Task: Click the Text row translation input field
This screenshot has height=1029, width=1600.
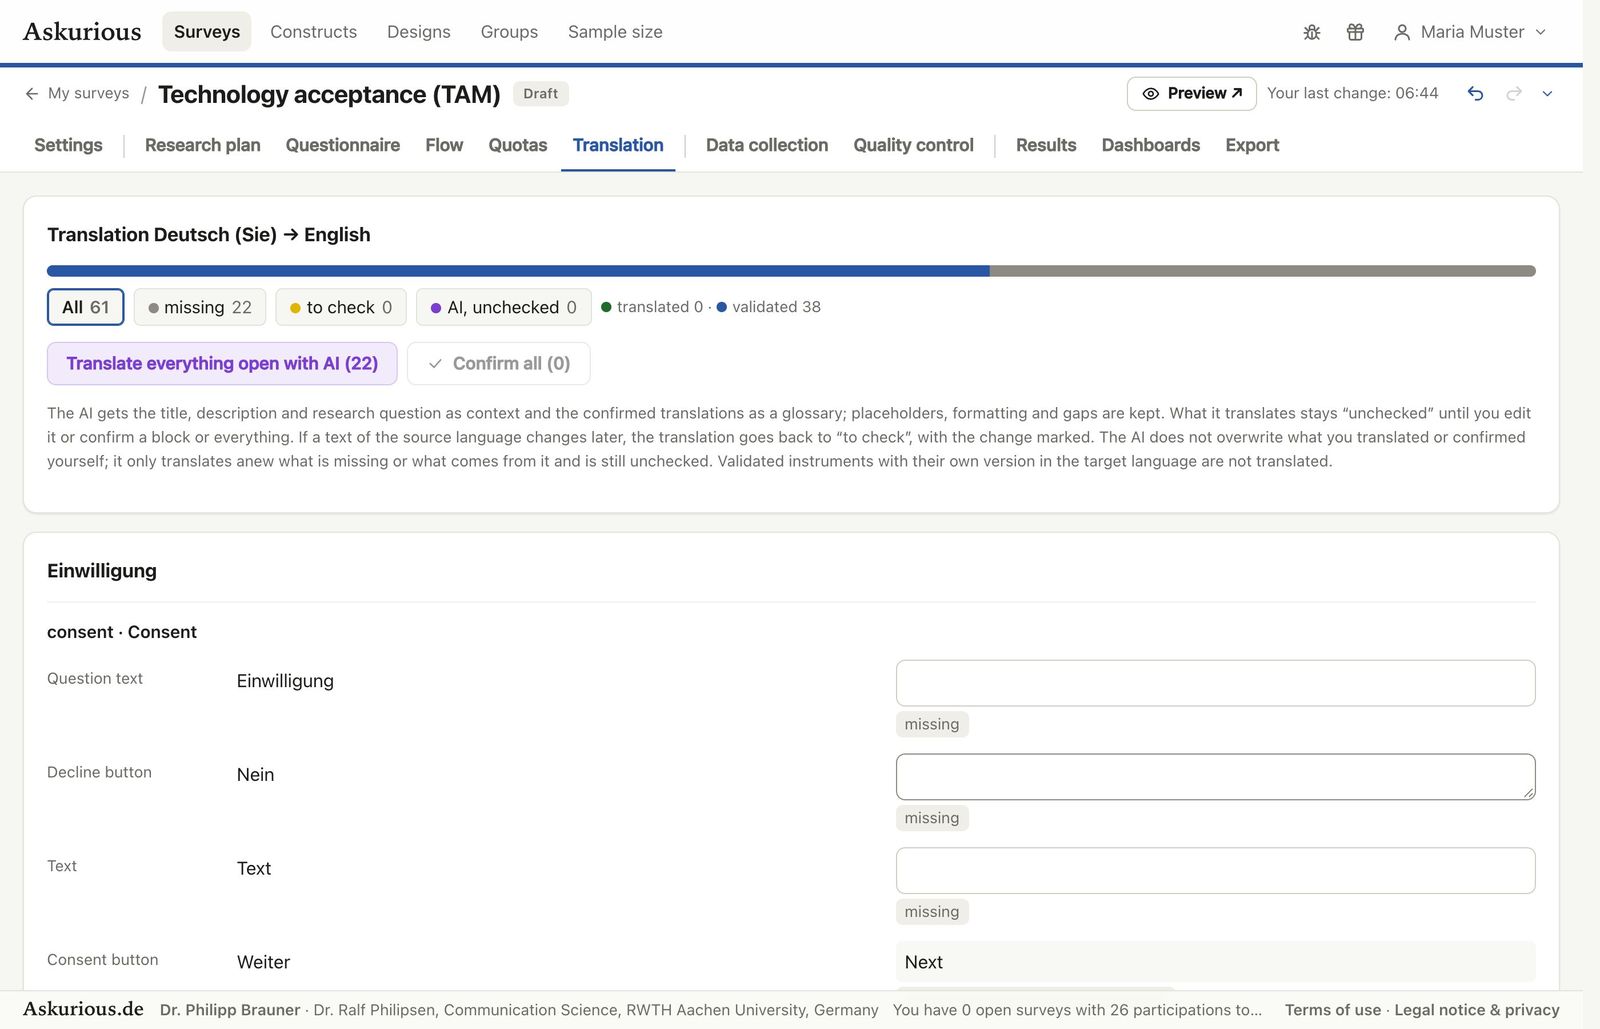Action: (1216, 871)
